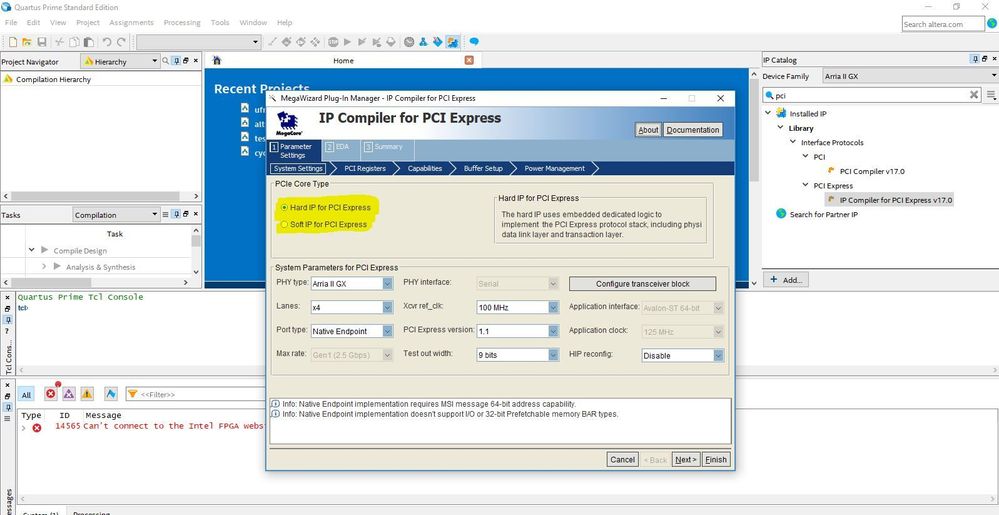Open the Compilation dropdown in Tasks
This screenshot has width=999, height=515.
tap(115, 215)
